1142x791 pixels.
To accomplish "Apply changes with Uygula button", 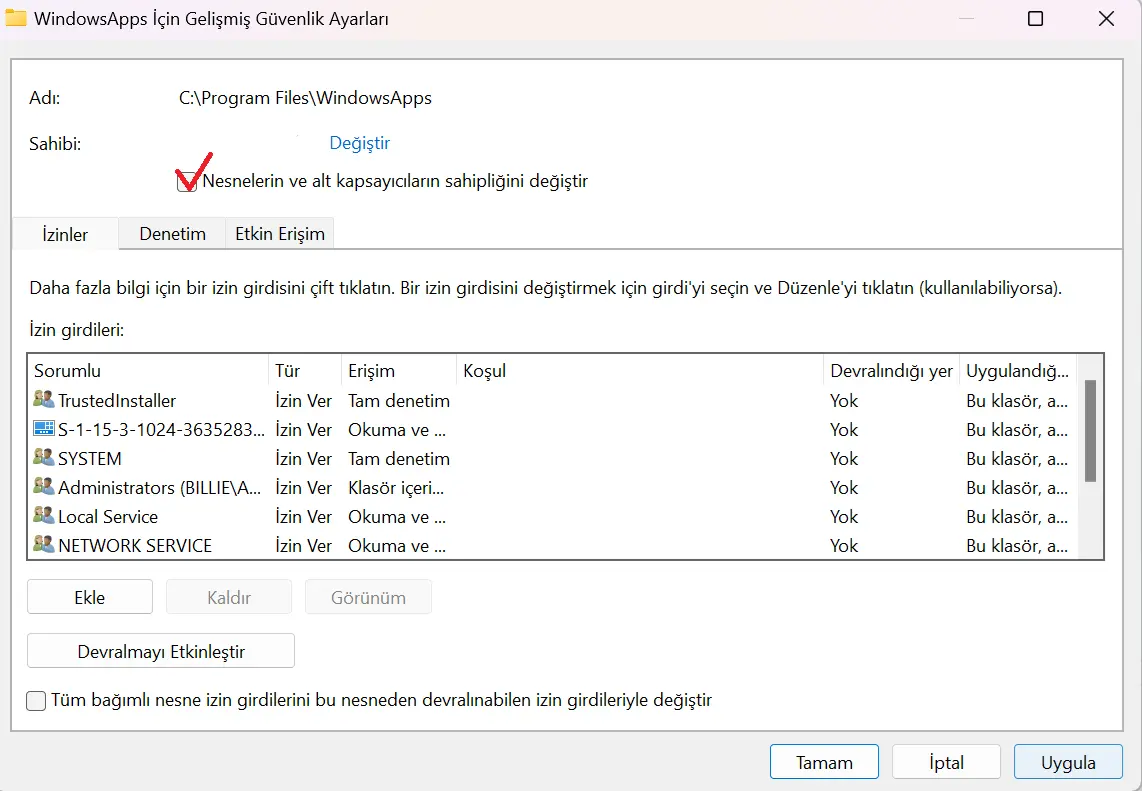I will click(x=1068, y=763).
